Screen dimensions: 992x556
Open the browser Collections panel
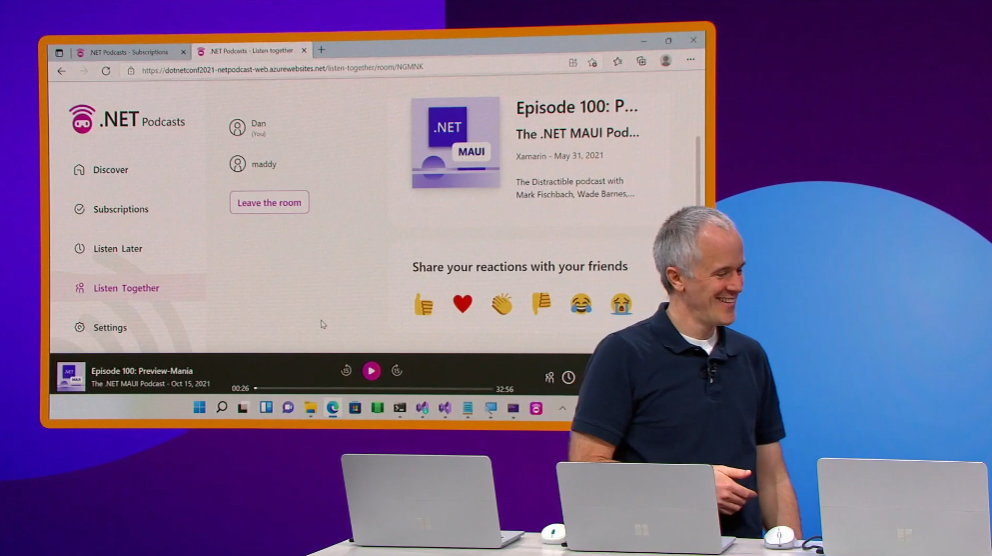point(642,61)
